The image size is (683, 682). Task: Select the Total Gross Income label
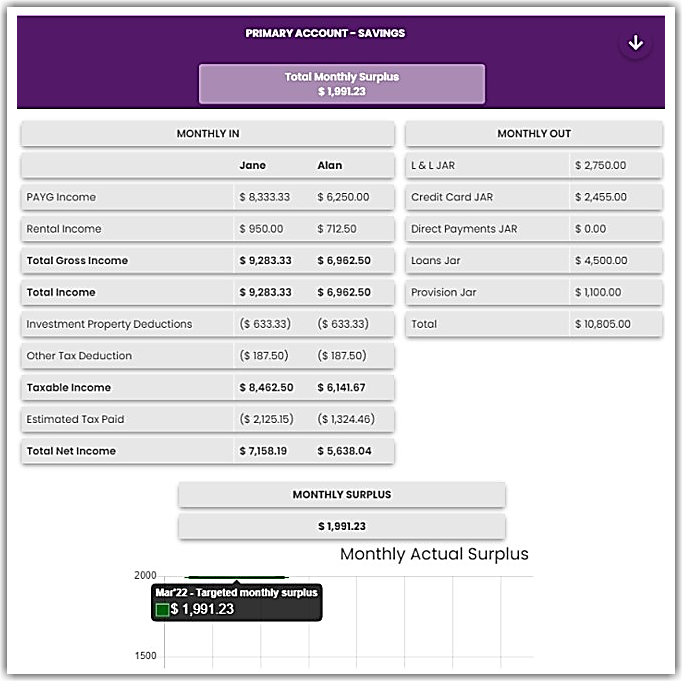click(77, 260)
